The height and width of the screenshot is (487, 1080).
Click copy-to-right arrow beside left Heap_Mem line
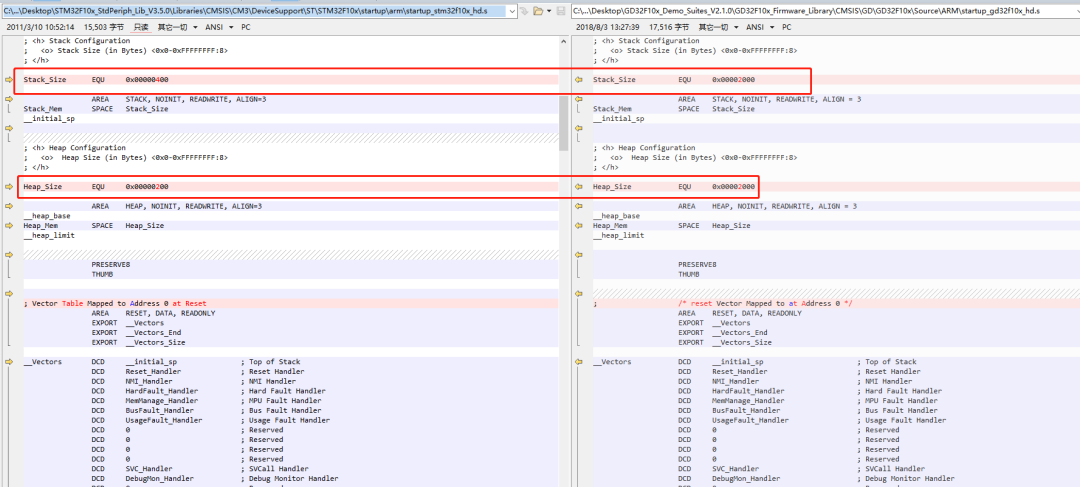tap(9, 225)
